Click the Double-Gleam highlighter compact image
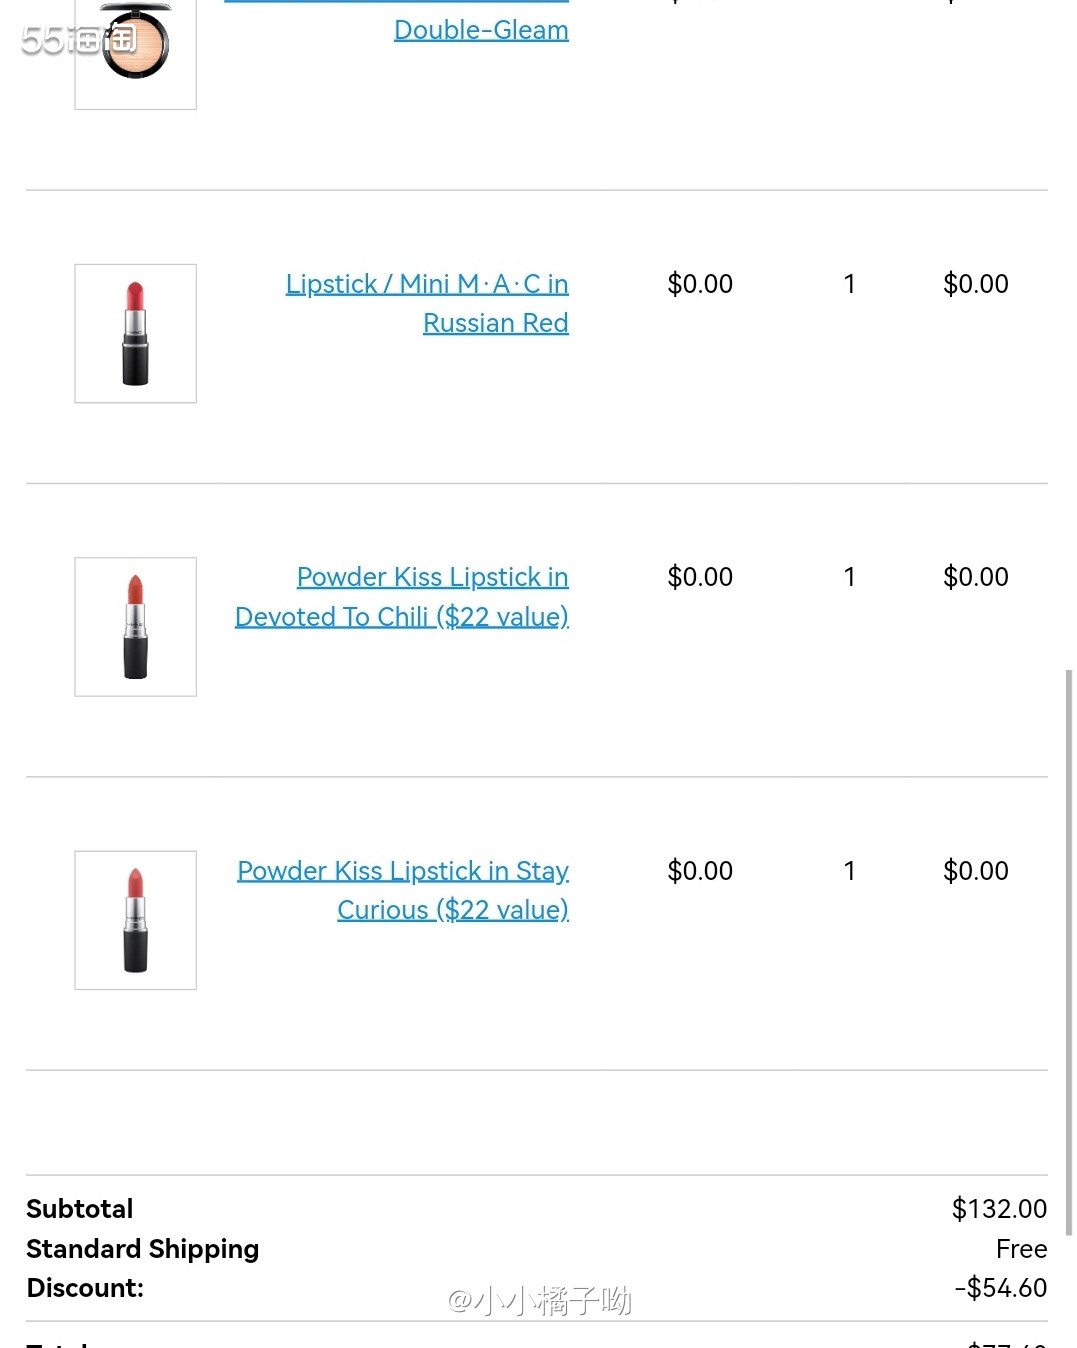This screenshot has width=1077, height=1348. tap(136, 50)
